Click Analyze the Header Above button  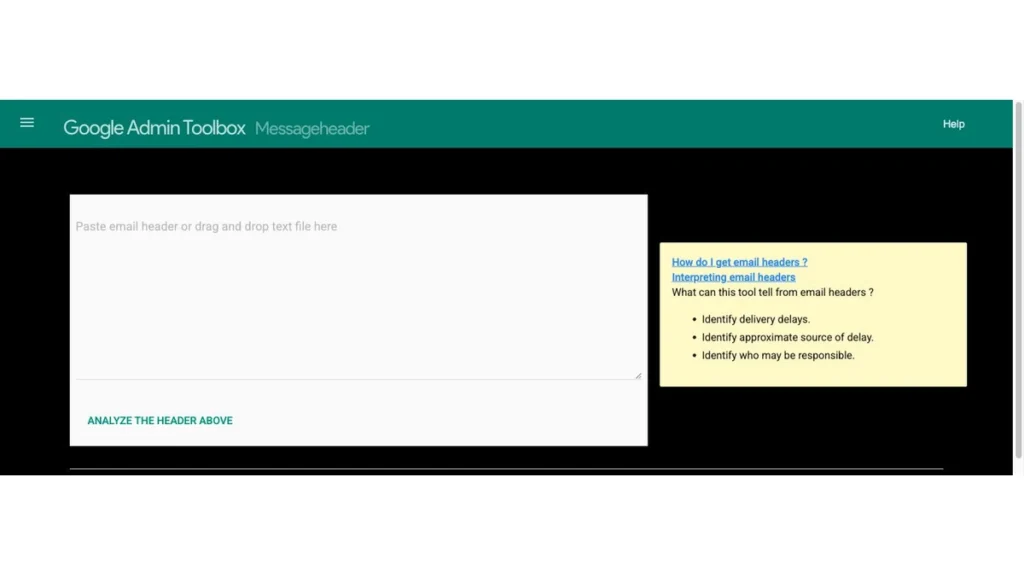coord(160,421)
